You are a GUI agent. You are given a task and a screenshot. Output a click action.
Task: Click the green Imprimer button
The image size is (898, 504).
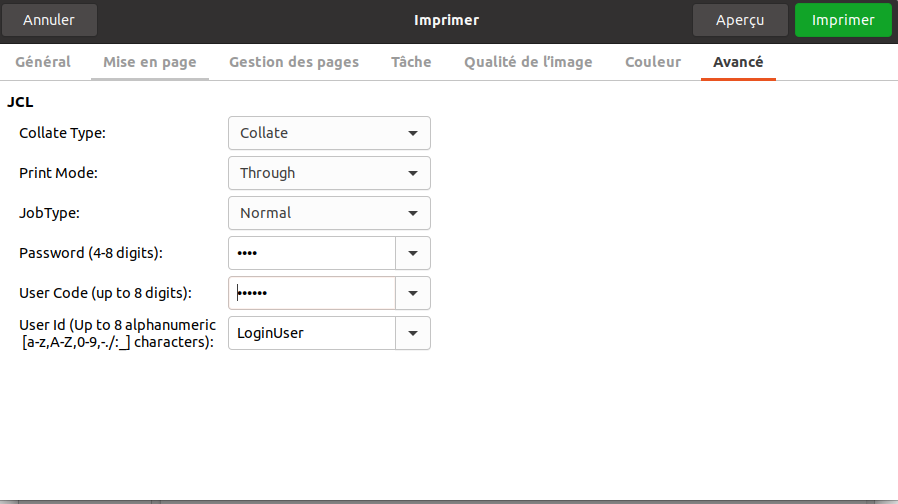coord(843,20)
